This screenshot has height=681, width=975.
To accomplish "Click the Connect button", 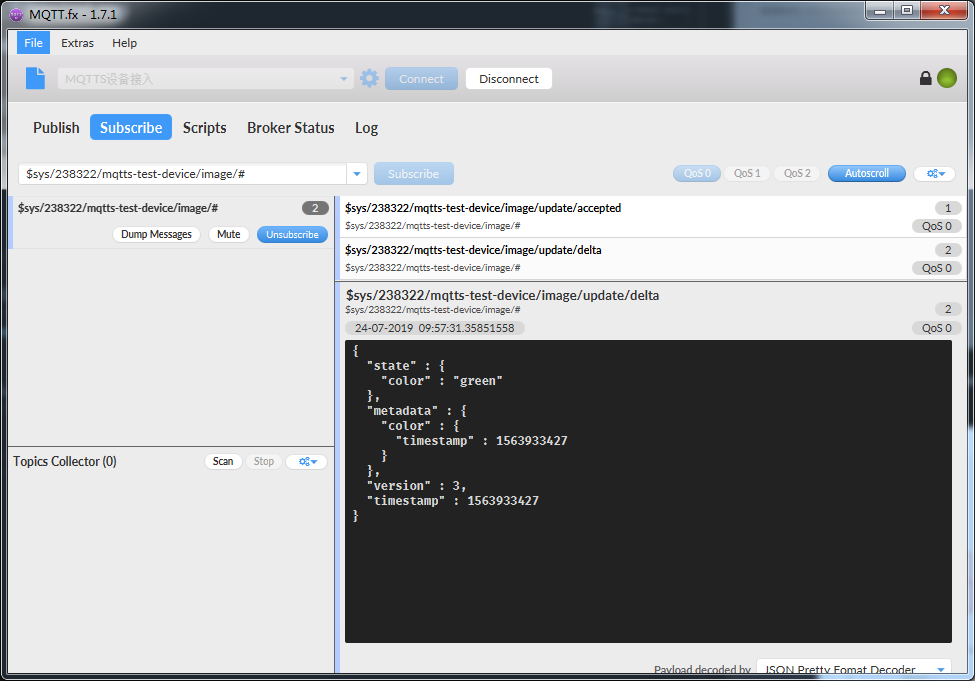I will tap(421, 79).
